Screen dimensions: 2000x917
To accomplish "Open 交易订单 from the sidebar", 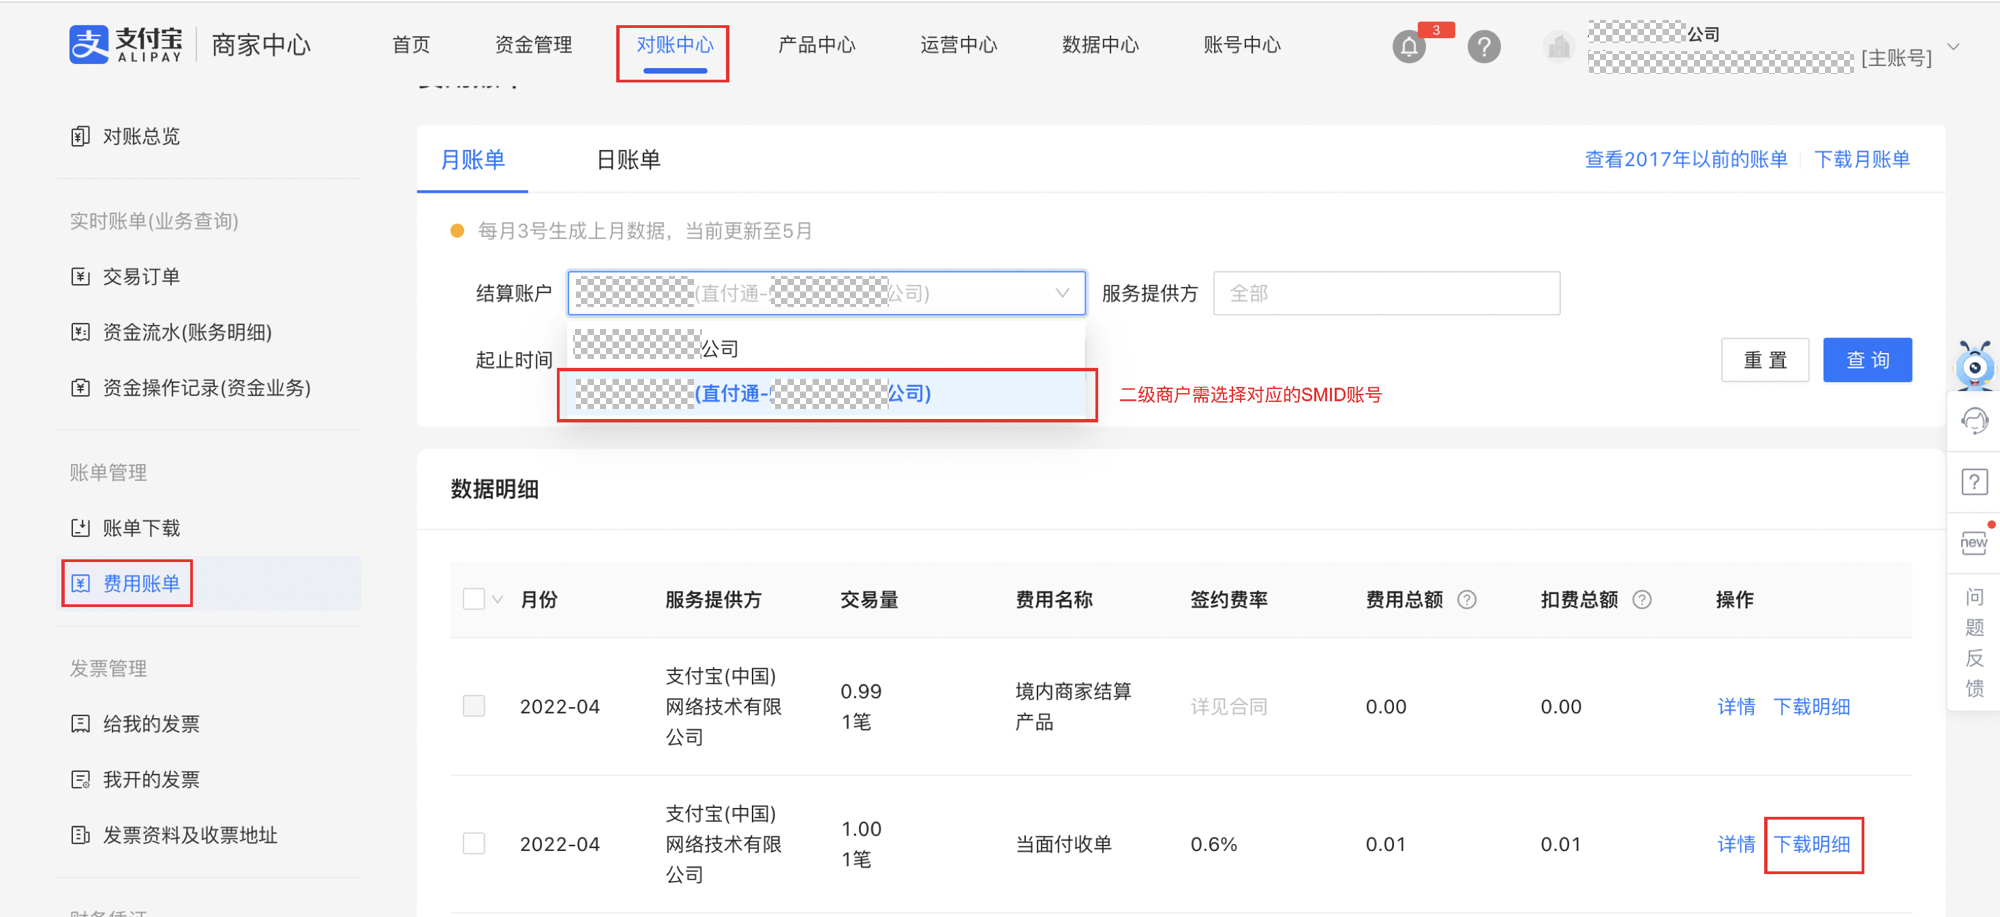I will pos(139,276).
